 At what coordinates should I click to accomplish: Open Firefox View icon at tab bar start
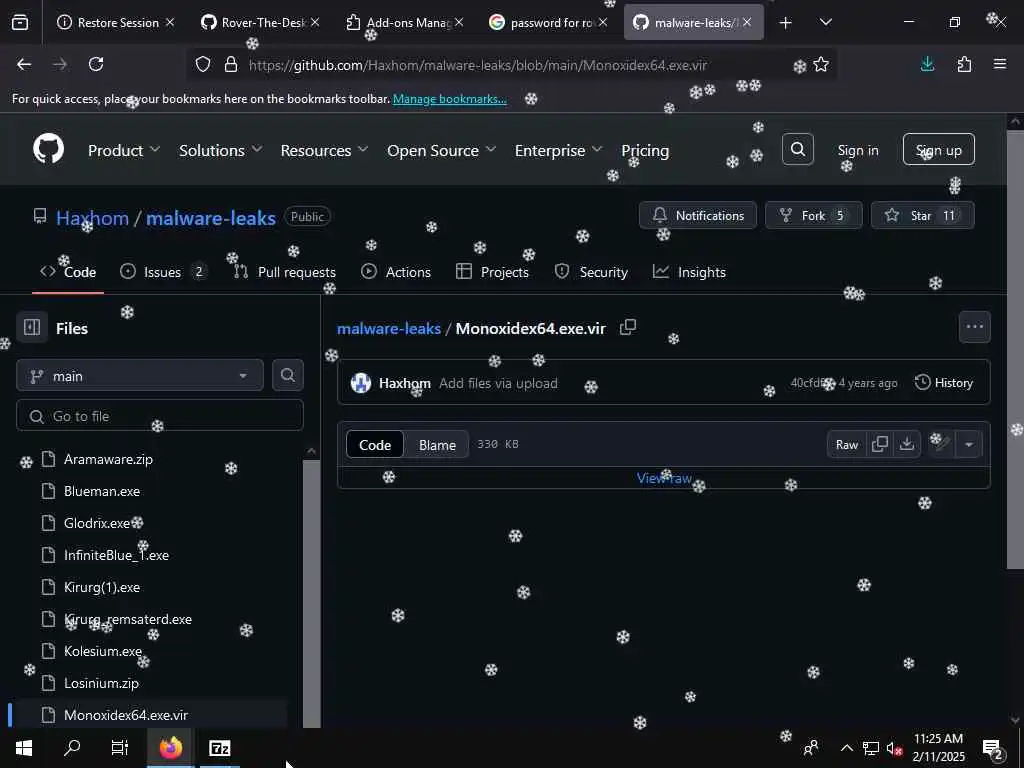20,22
